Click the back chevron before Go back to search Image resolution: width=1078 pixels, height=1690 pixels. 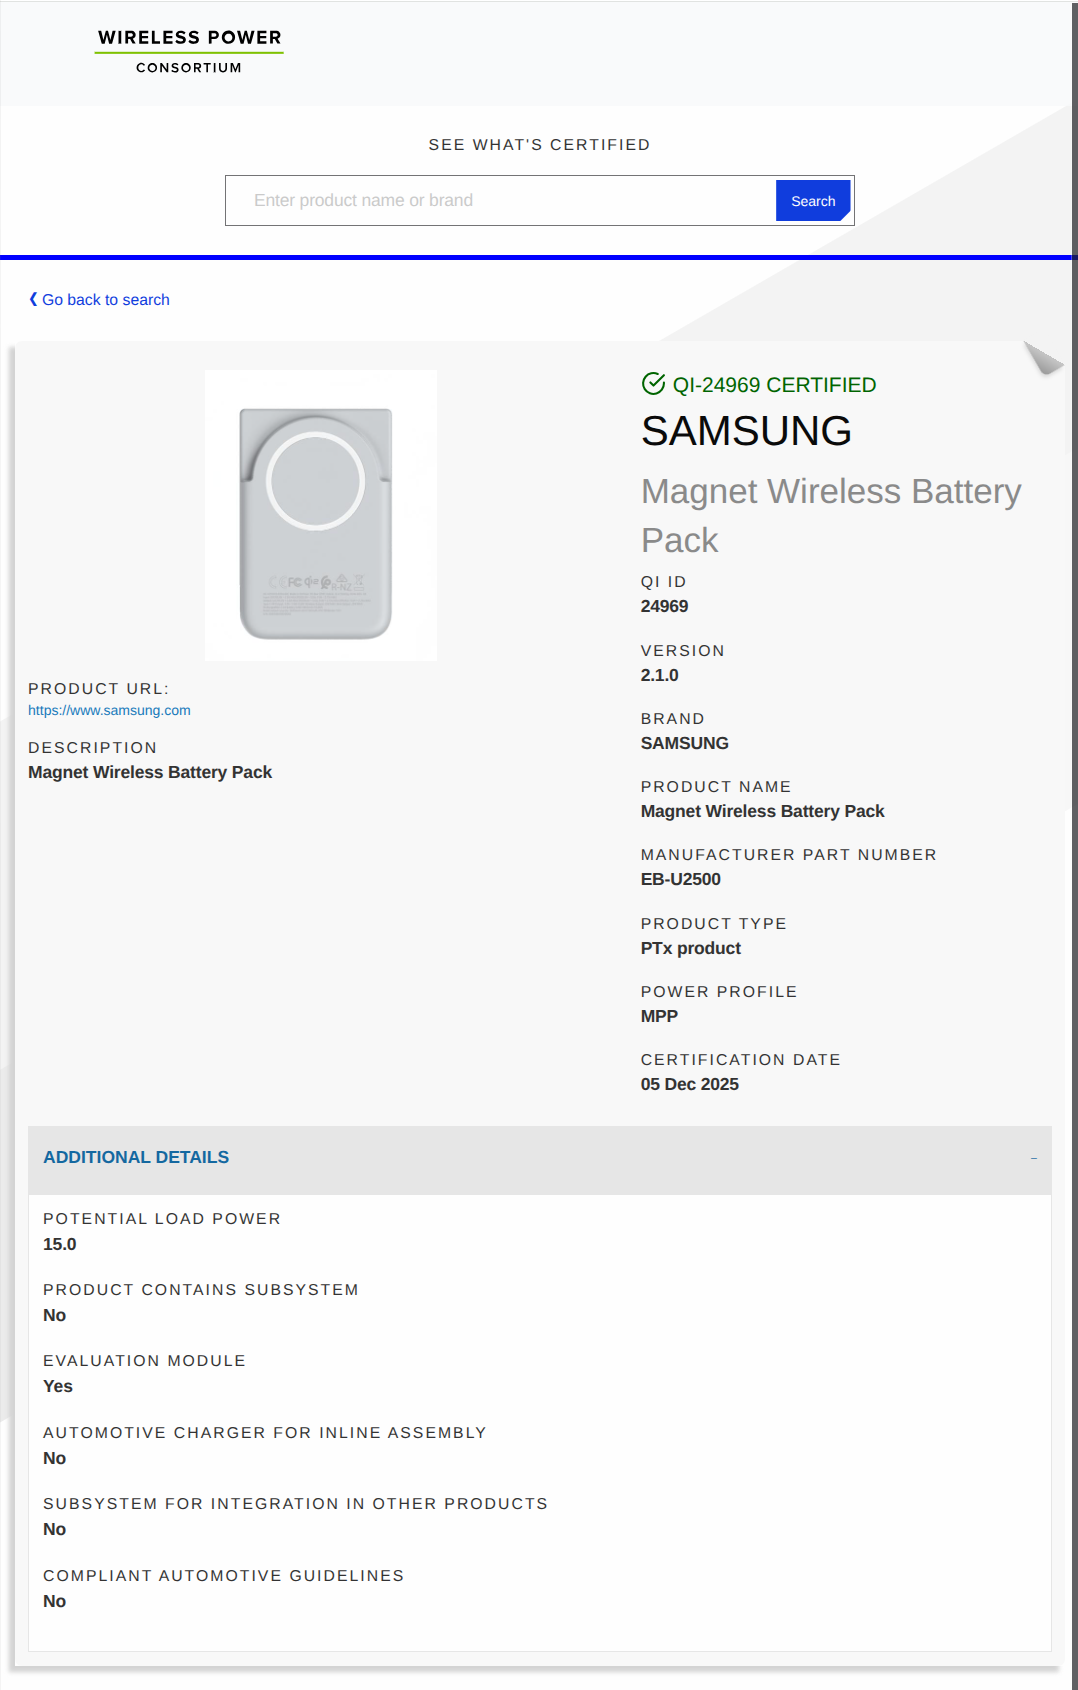coord(34,298)
